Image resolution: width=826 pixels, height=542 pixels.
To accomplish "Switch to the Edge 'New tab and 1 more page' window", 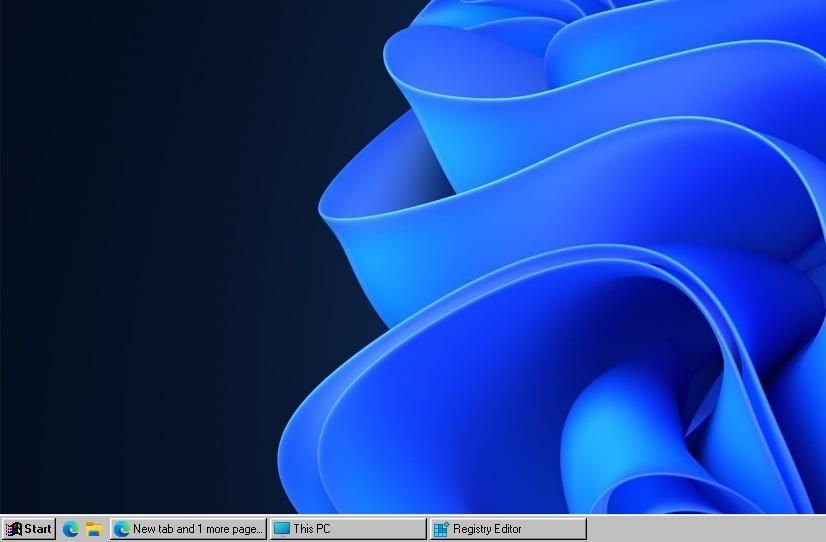I will click(x=189, y=529).
